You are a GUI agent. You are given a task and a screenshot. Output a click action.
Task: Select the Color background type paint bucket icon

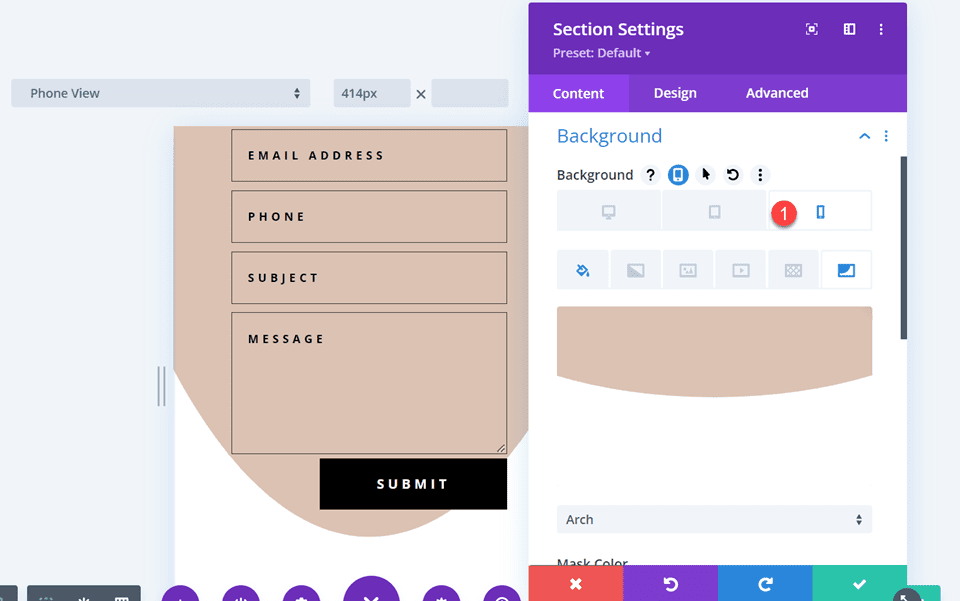(583, 269)
